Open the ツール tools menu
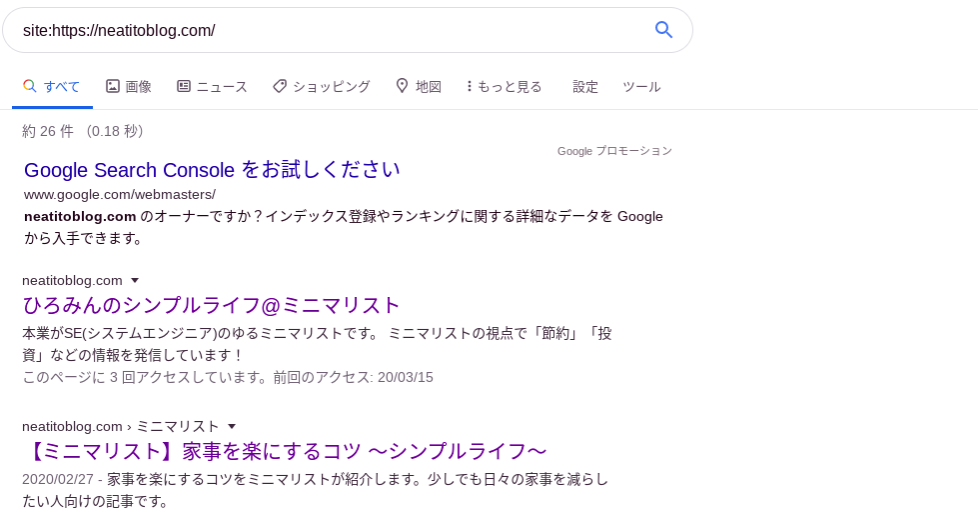Image resolution: width=978 pixels, height=525 pixels. point(641,87)
